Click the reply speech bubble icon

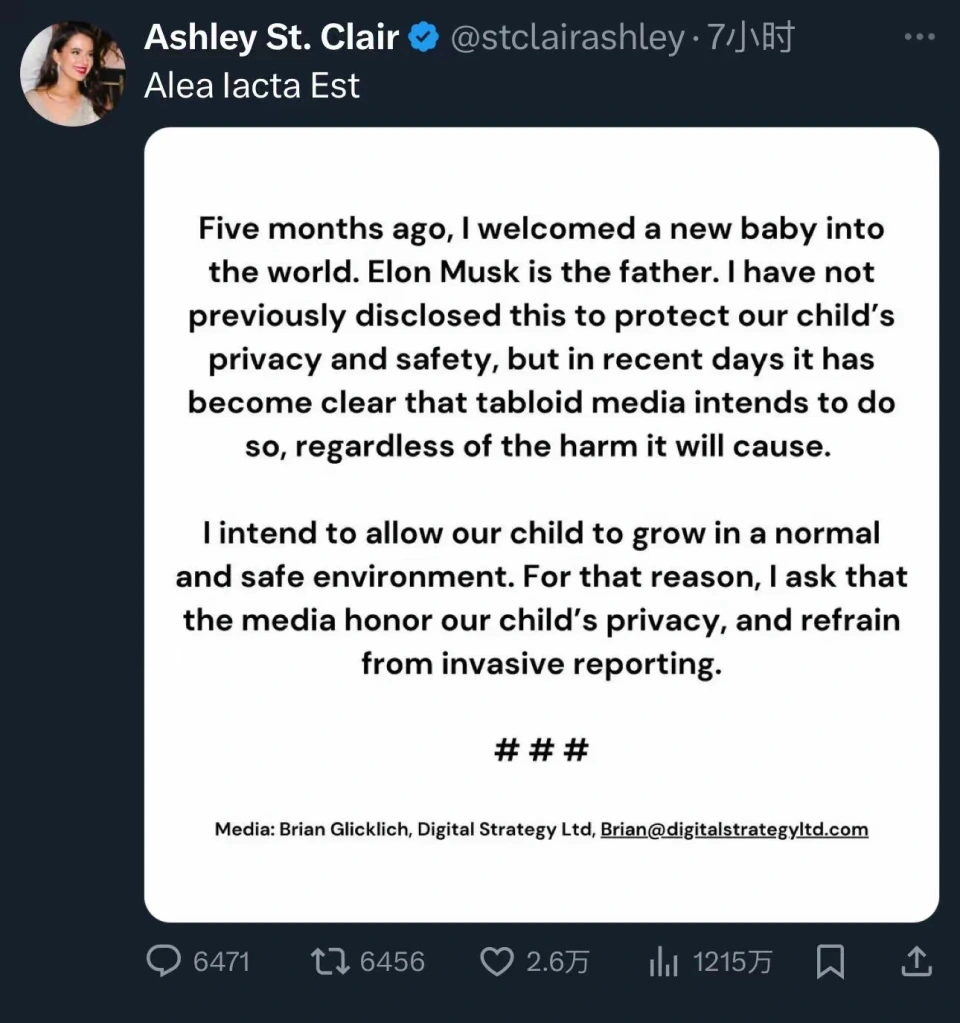(164, 961)
